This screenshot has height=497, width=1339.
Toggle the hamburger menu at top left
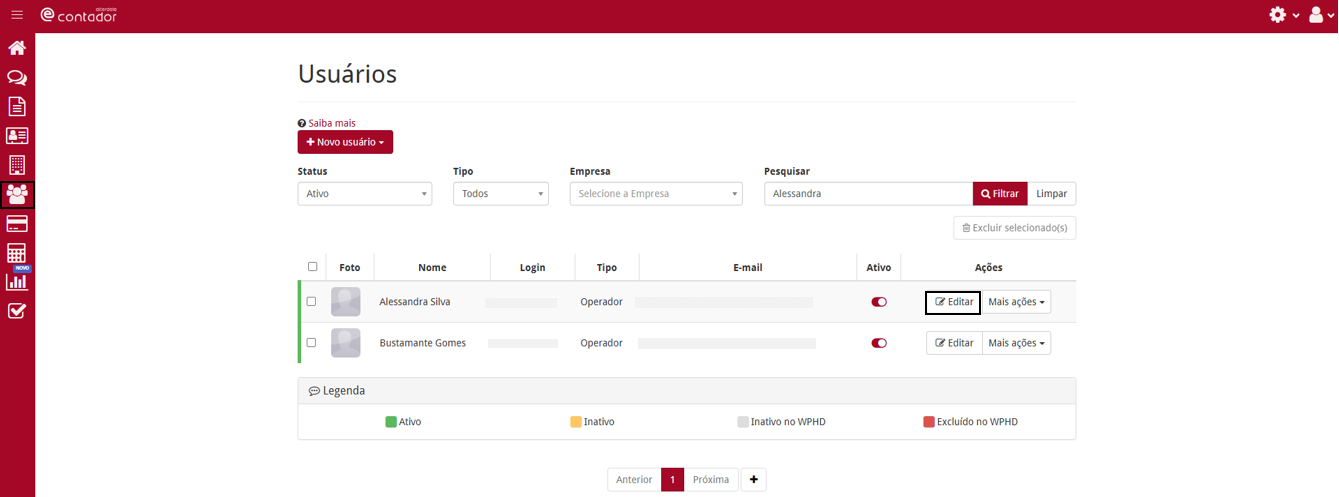(x=17, y=15)
